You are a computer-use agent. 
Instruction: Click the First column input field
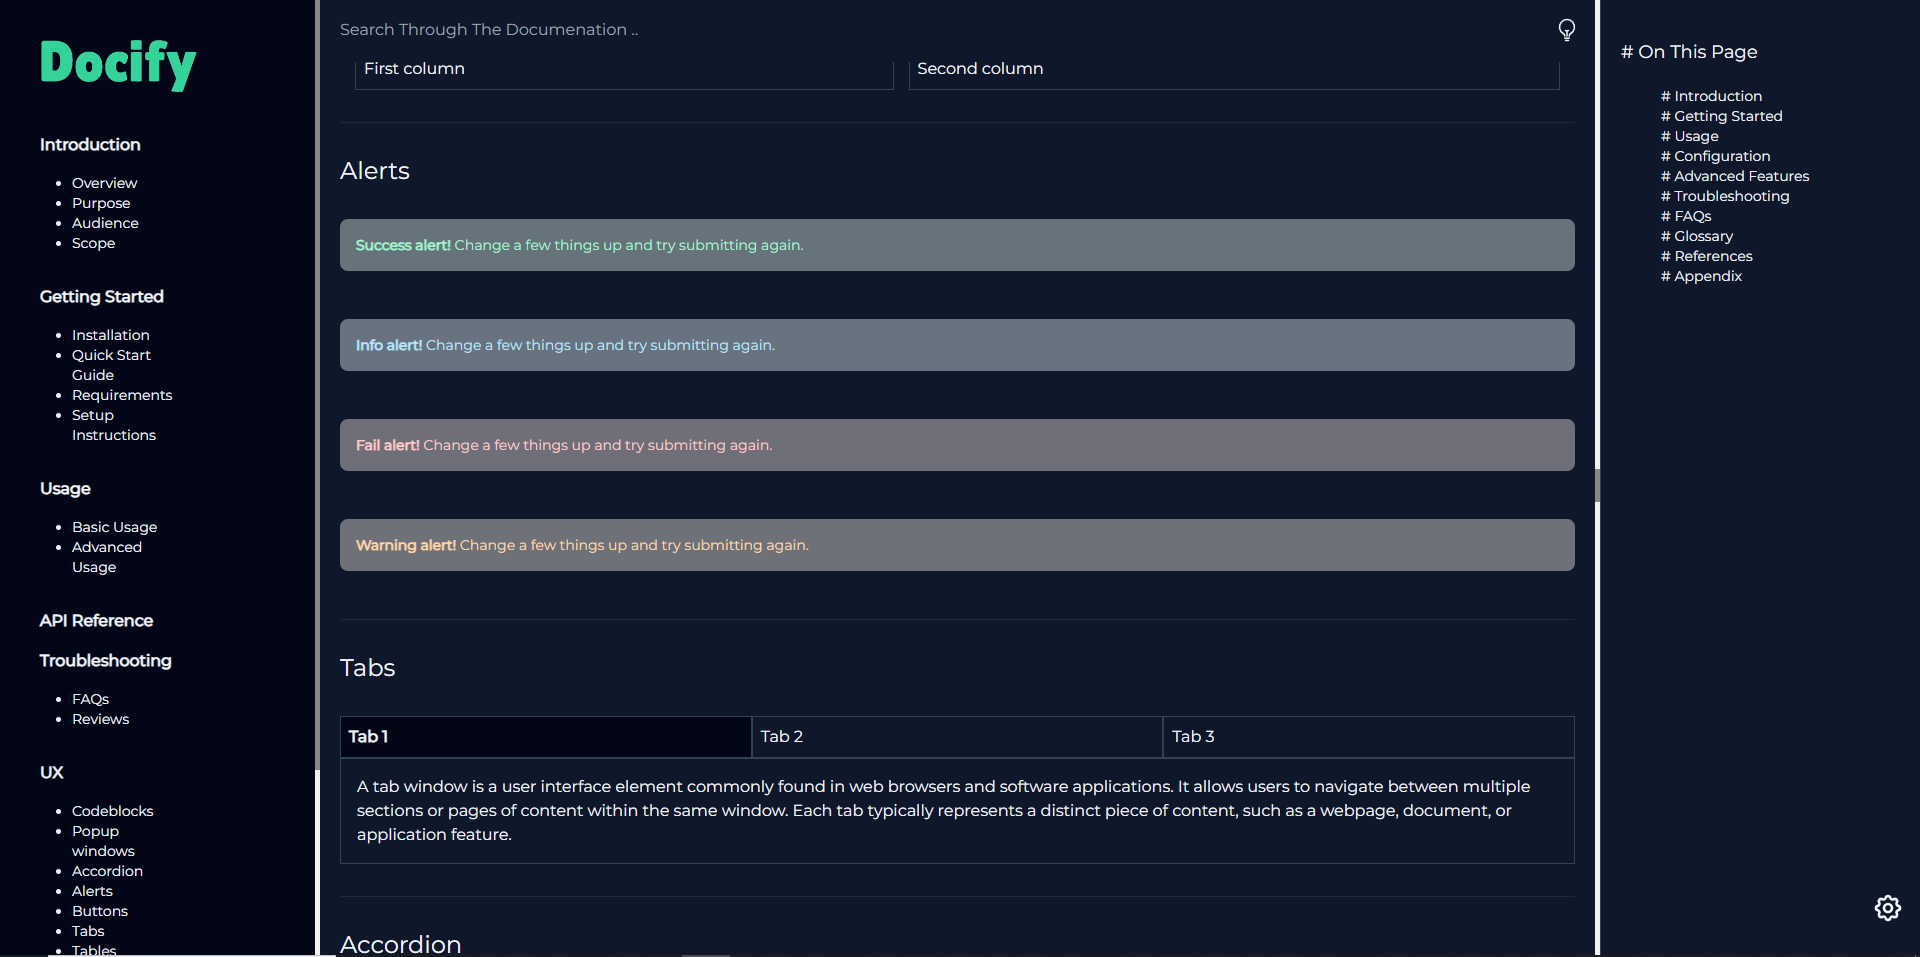(623, 70)
